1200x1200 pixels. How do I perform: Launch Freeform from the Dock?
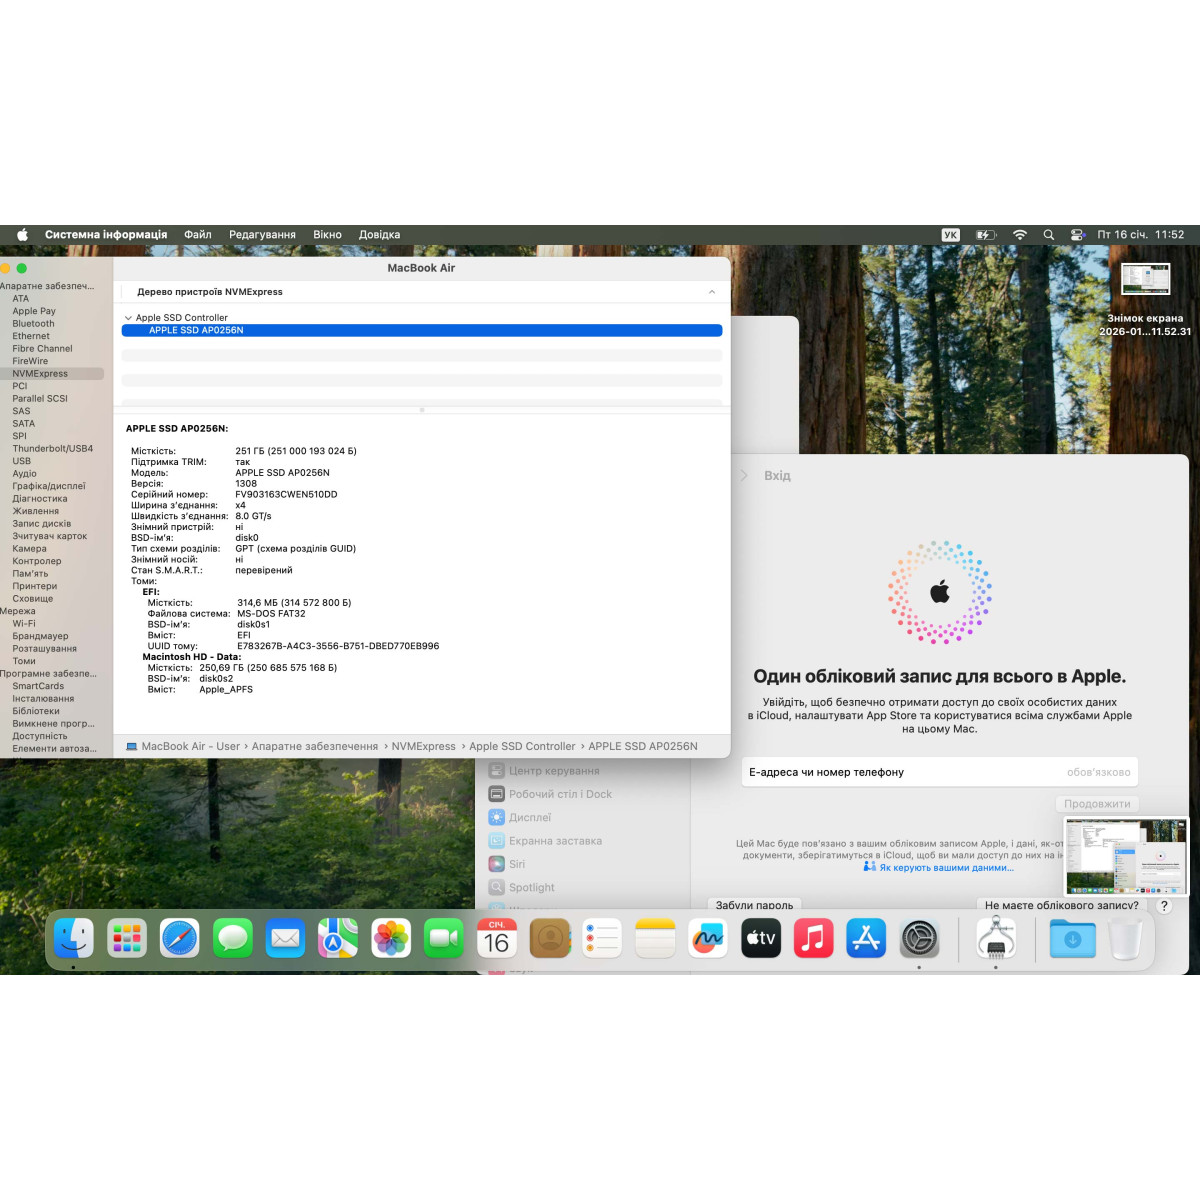pyautogui.click(x=708, y=938)
